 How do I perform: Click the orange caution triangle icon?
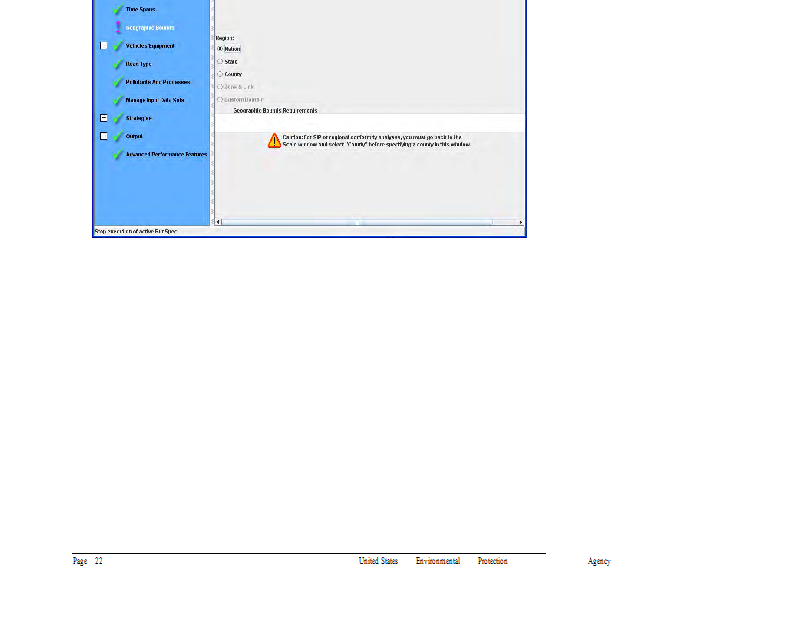click(274, 140)
